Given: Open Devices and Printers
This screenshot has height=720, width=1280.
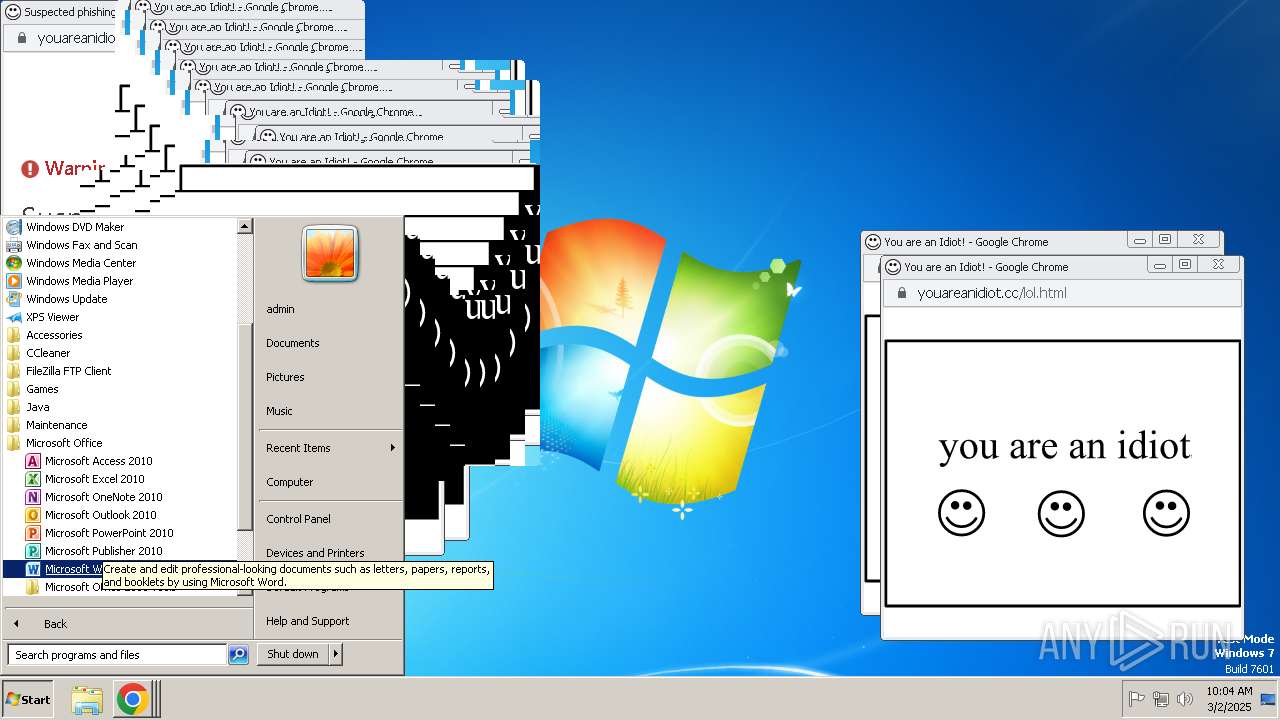Looking at the screenshot, I should pos(315,553).
